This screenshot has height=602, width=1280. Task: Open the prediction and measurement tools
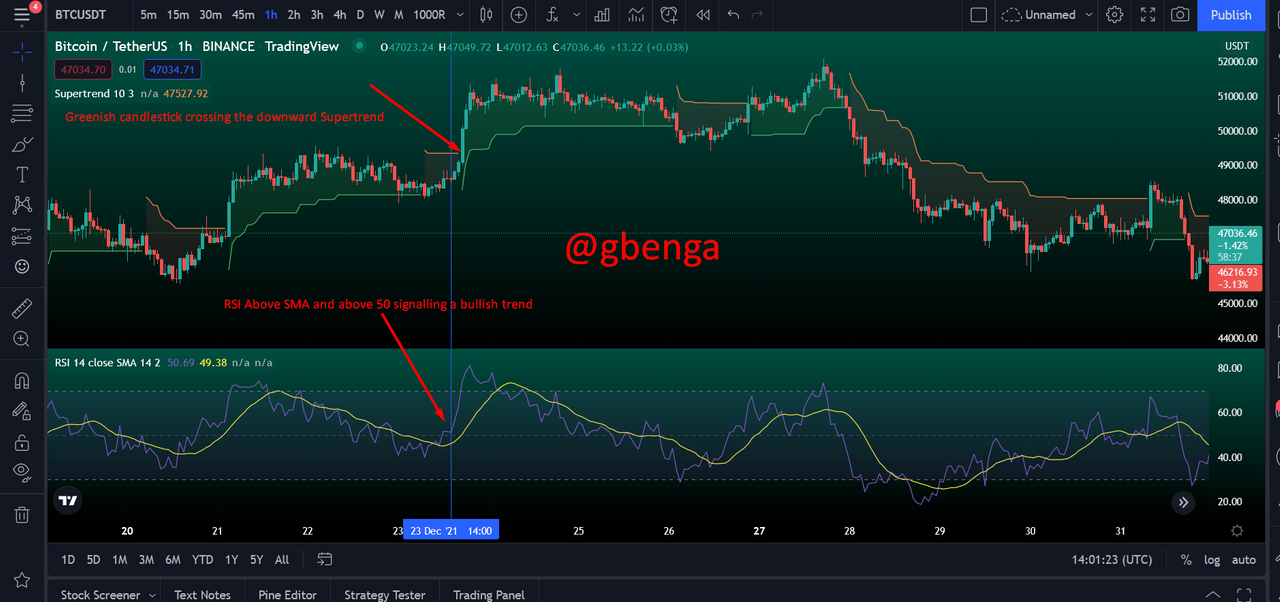tap(22, 236)
